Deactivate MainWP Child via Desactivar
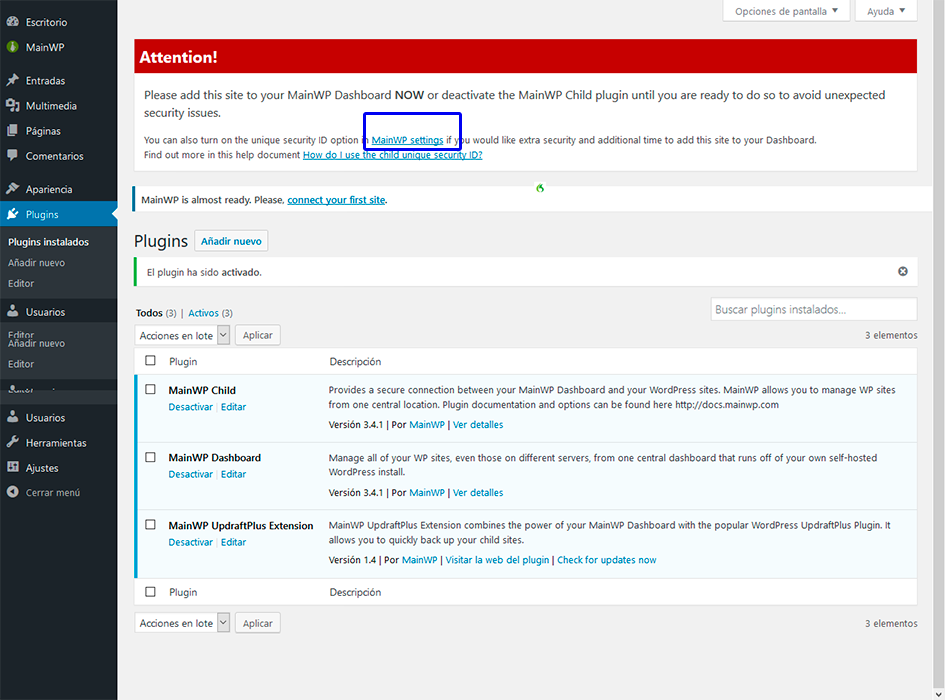This screenshot has width=945, height=700. (190, 407)
